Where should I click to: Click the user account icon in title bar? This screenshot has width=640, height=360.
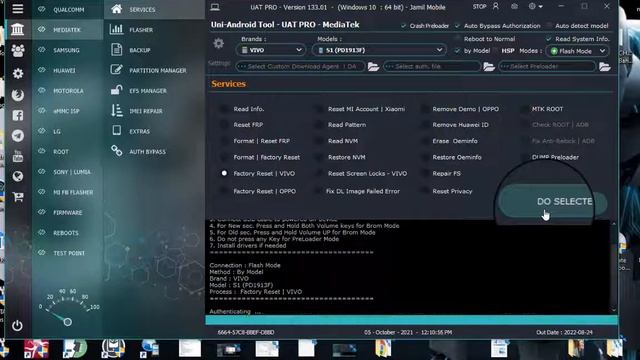(496, 7)
